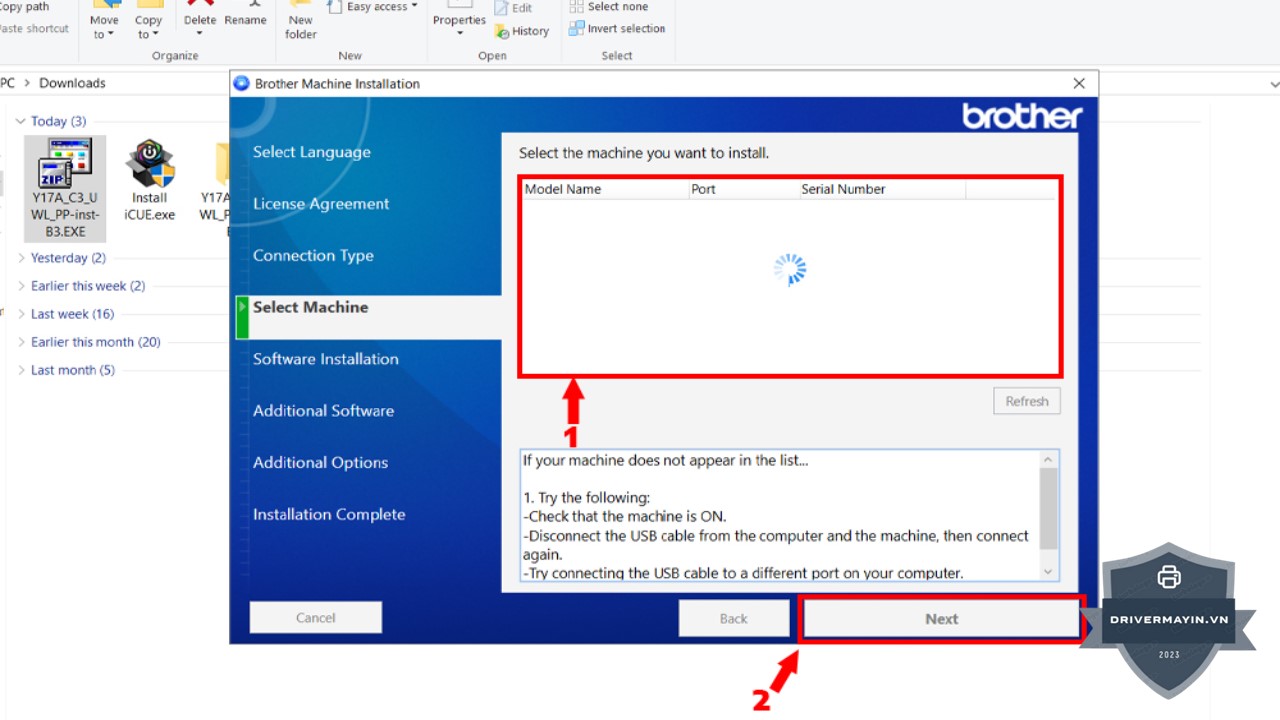1280x720 pixels.
Task: Click the Edit icon in Open group
Action: click(503, 8)
